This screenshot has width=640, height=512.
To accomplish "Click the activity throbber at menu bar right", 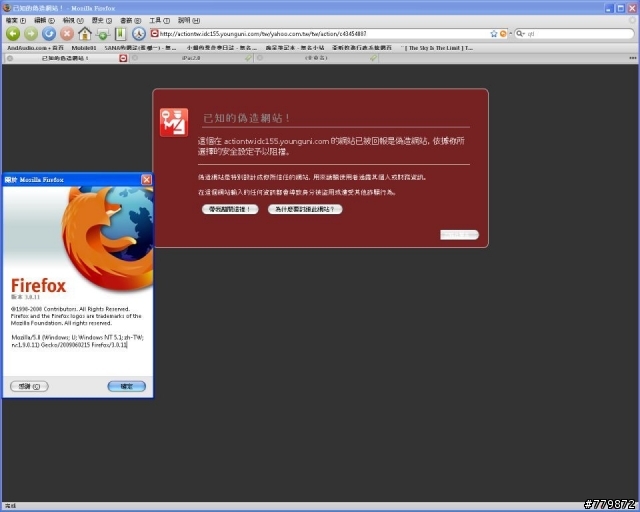I will tap(633, 20).
